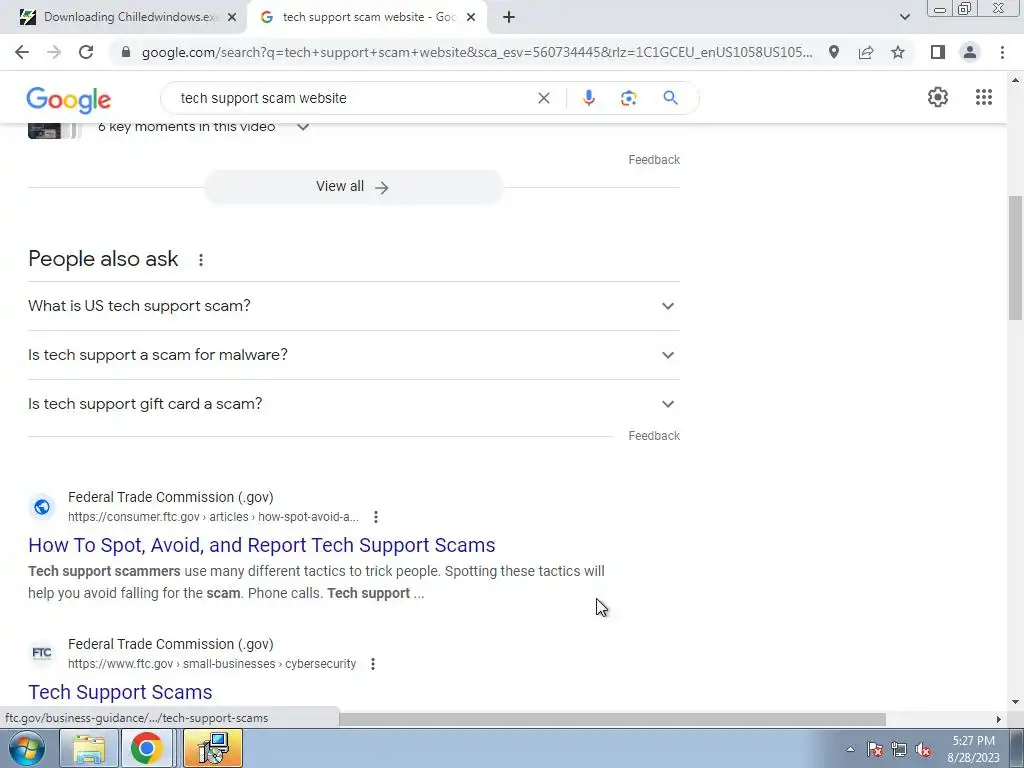1024x768 pixels.
Task: Click the location pin icon in address bar
Action: (x=834, y=52)
